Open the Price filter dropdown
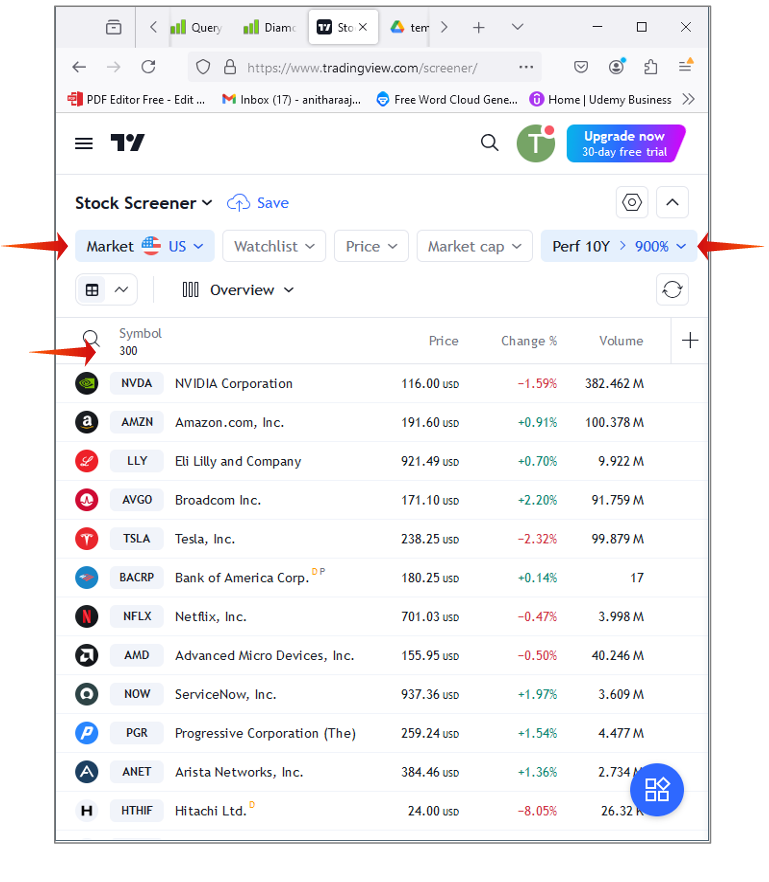 coord(371,246)
